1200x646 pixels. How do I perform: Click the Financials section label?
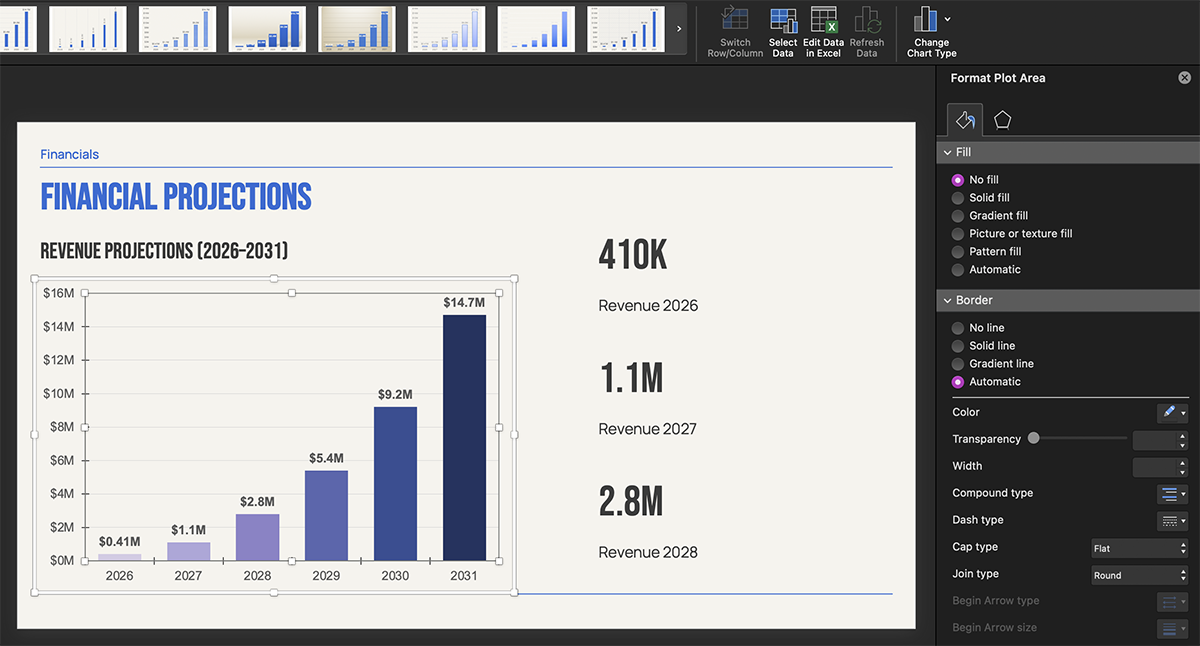[69, 154]
